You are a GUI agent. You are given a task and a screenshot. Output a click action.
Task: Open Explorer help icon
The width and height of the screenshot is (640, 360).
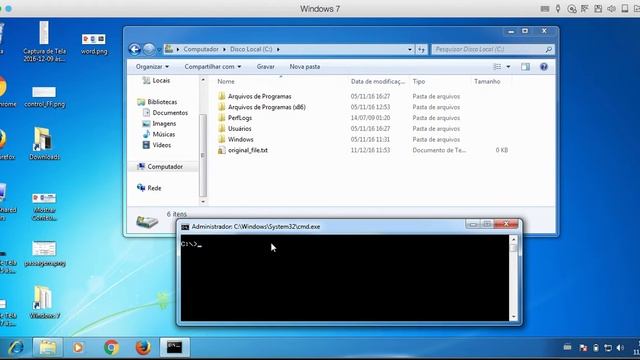(544, 67)
